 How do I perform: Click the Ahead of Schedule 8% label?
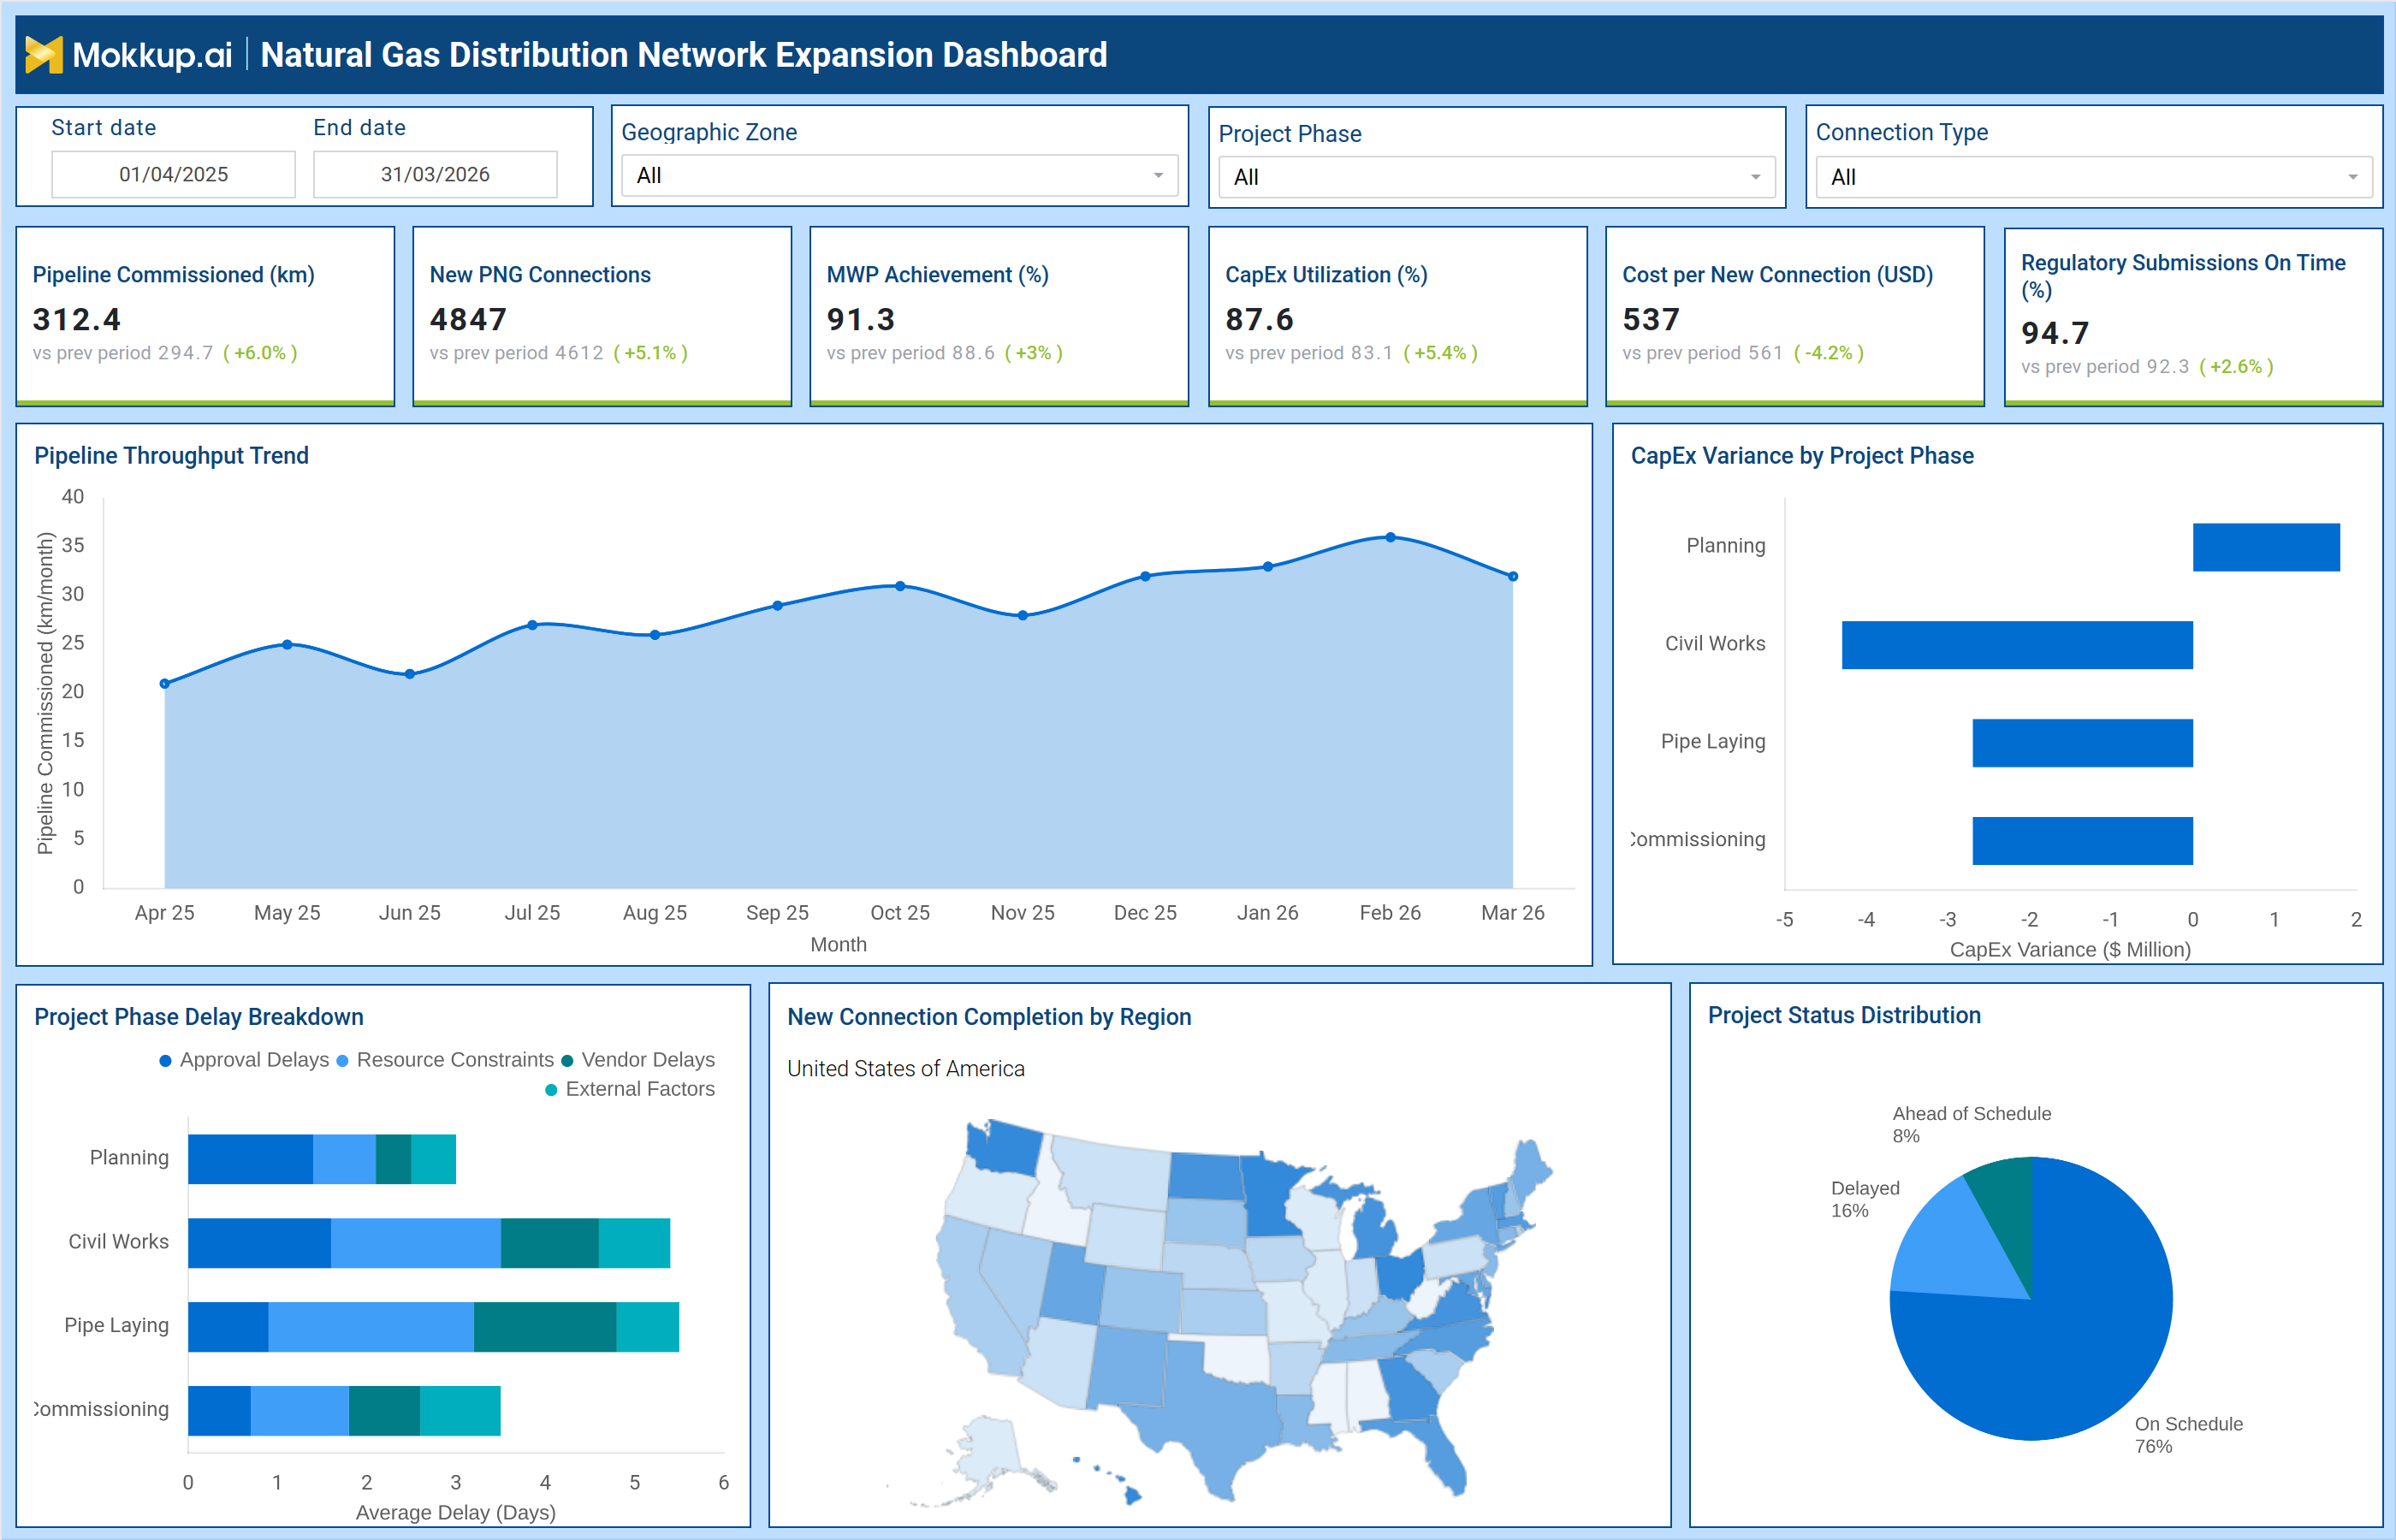tap(1971, 1125)
